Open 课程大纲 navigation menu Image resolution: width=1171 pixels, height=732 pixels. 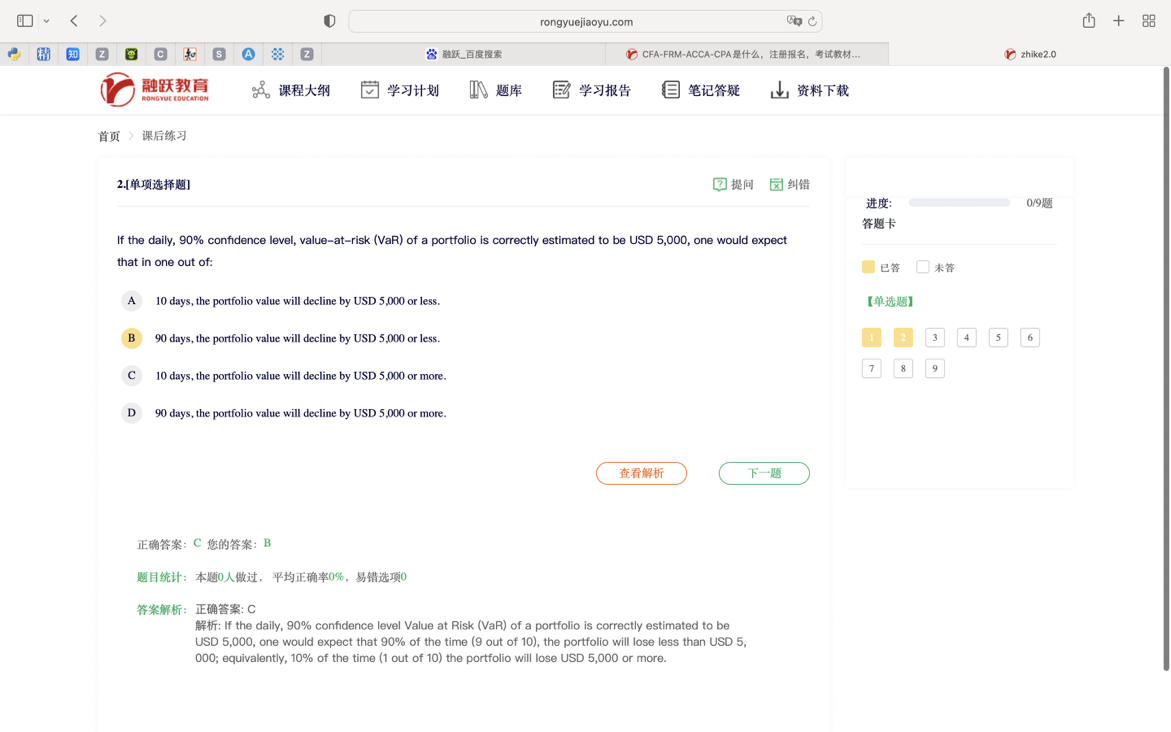(291, 90)
